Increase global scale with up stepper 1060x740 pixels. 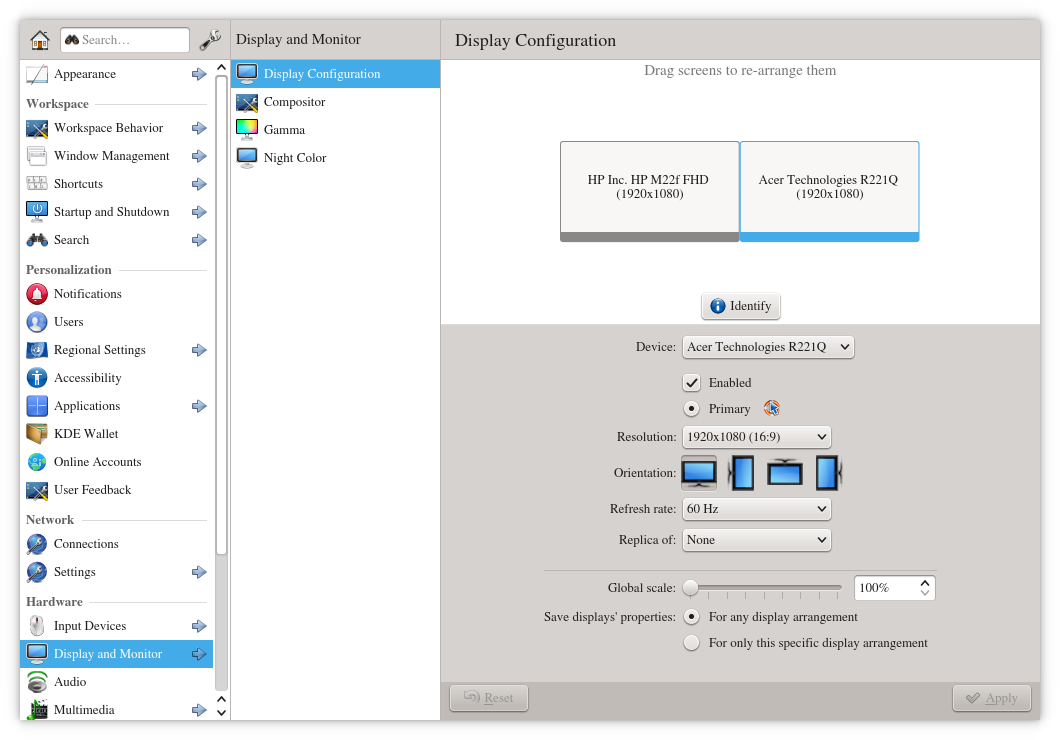(x=925, y=583)
